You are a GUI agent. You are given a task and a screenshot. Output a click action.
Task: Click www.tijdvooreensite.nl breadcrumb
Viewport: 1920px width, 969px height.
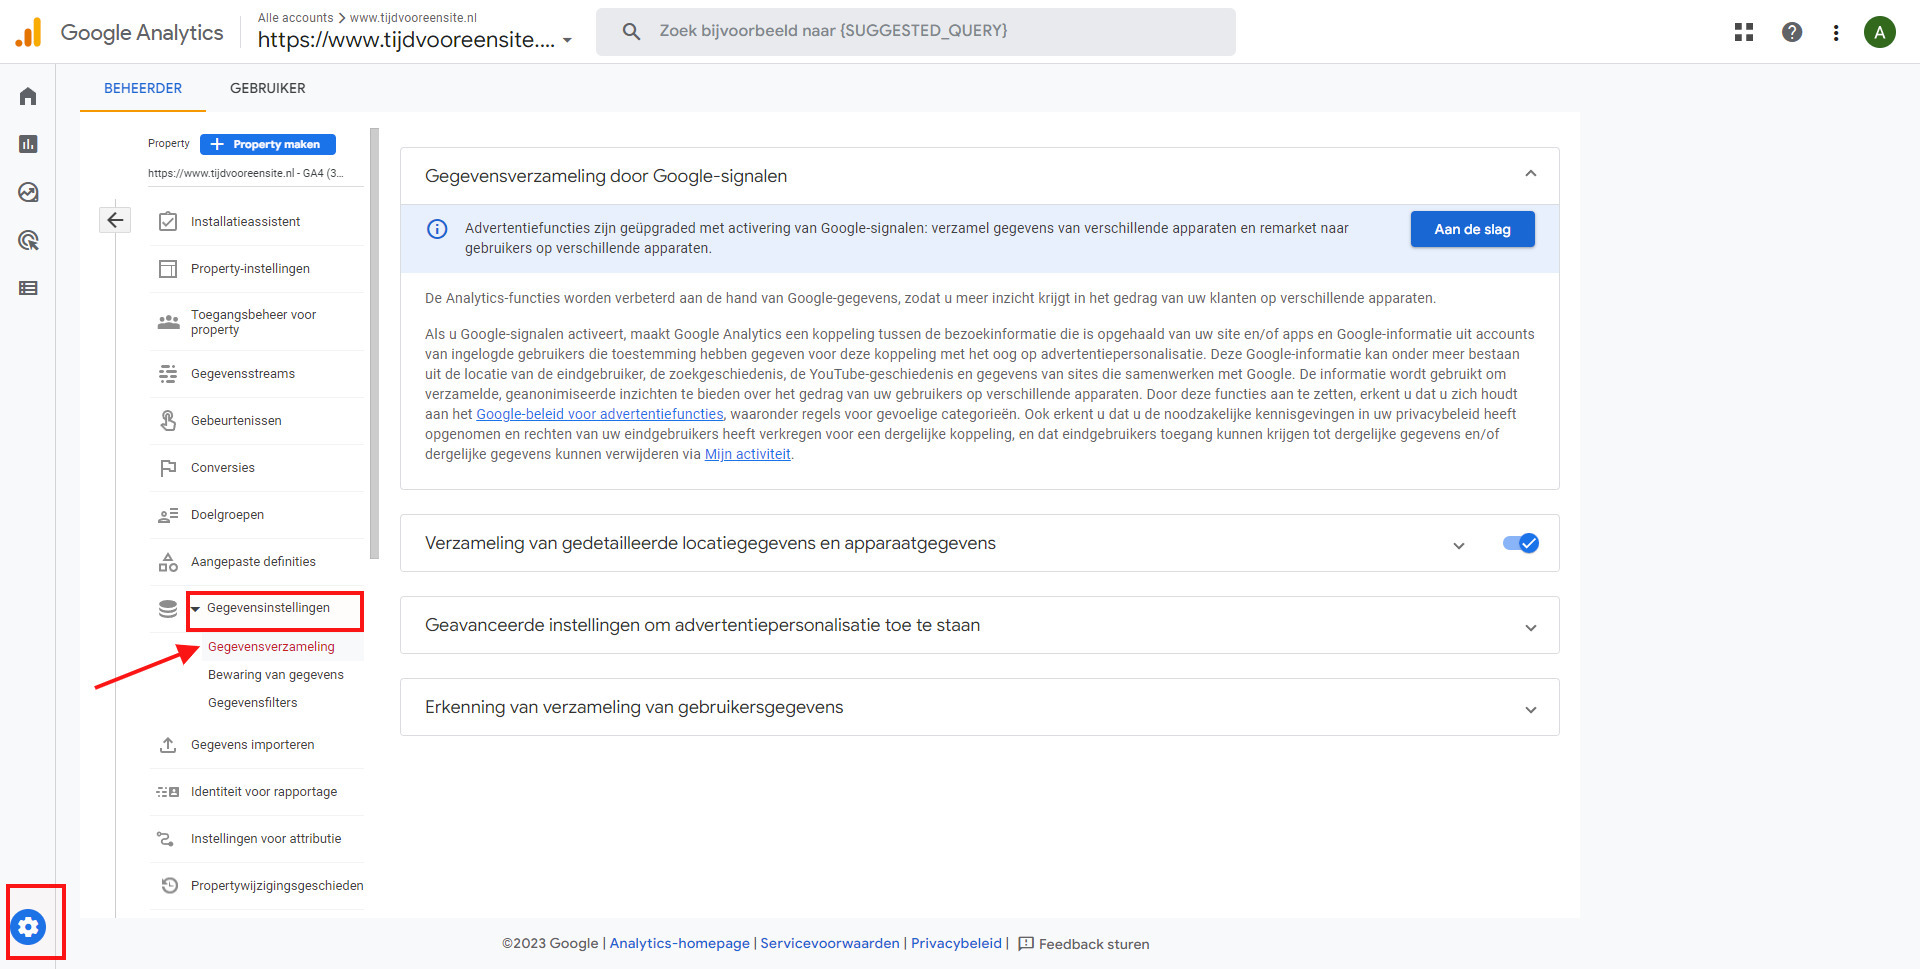point(413,17)
